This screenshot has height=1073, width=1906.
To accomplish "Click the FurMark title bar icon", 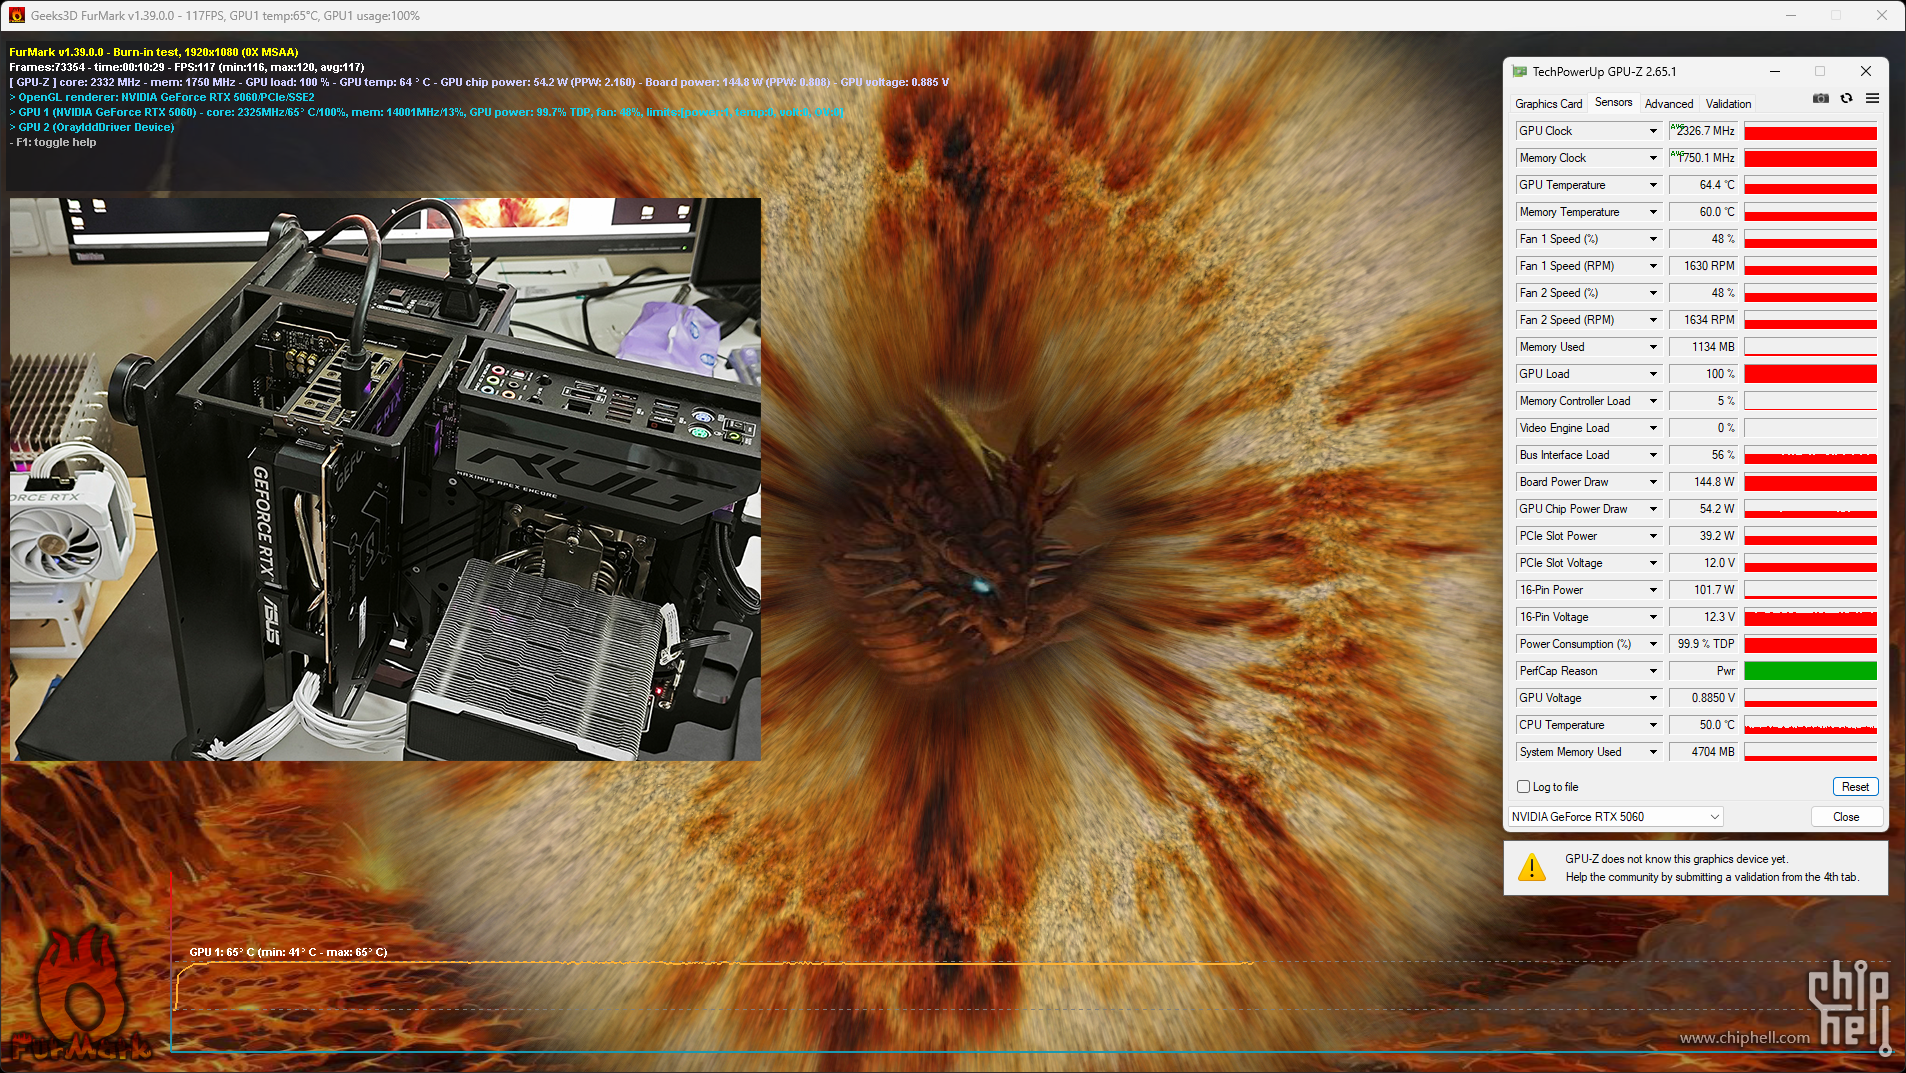I will coord(17,16).
